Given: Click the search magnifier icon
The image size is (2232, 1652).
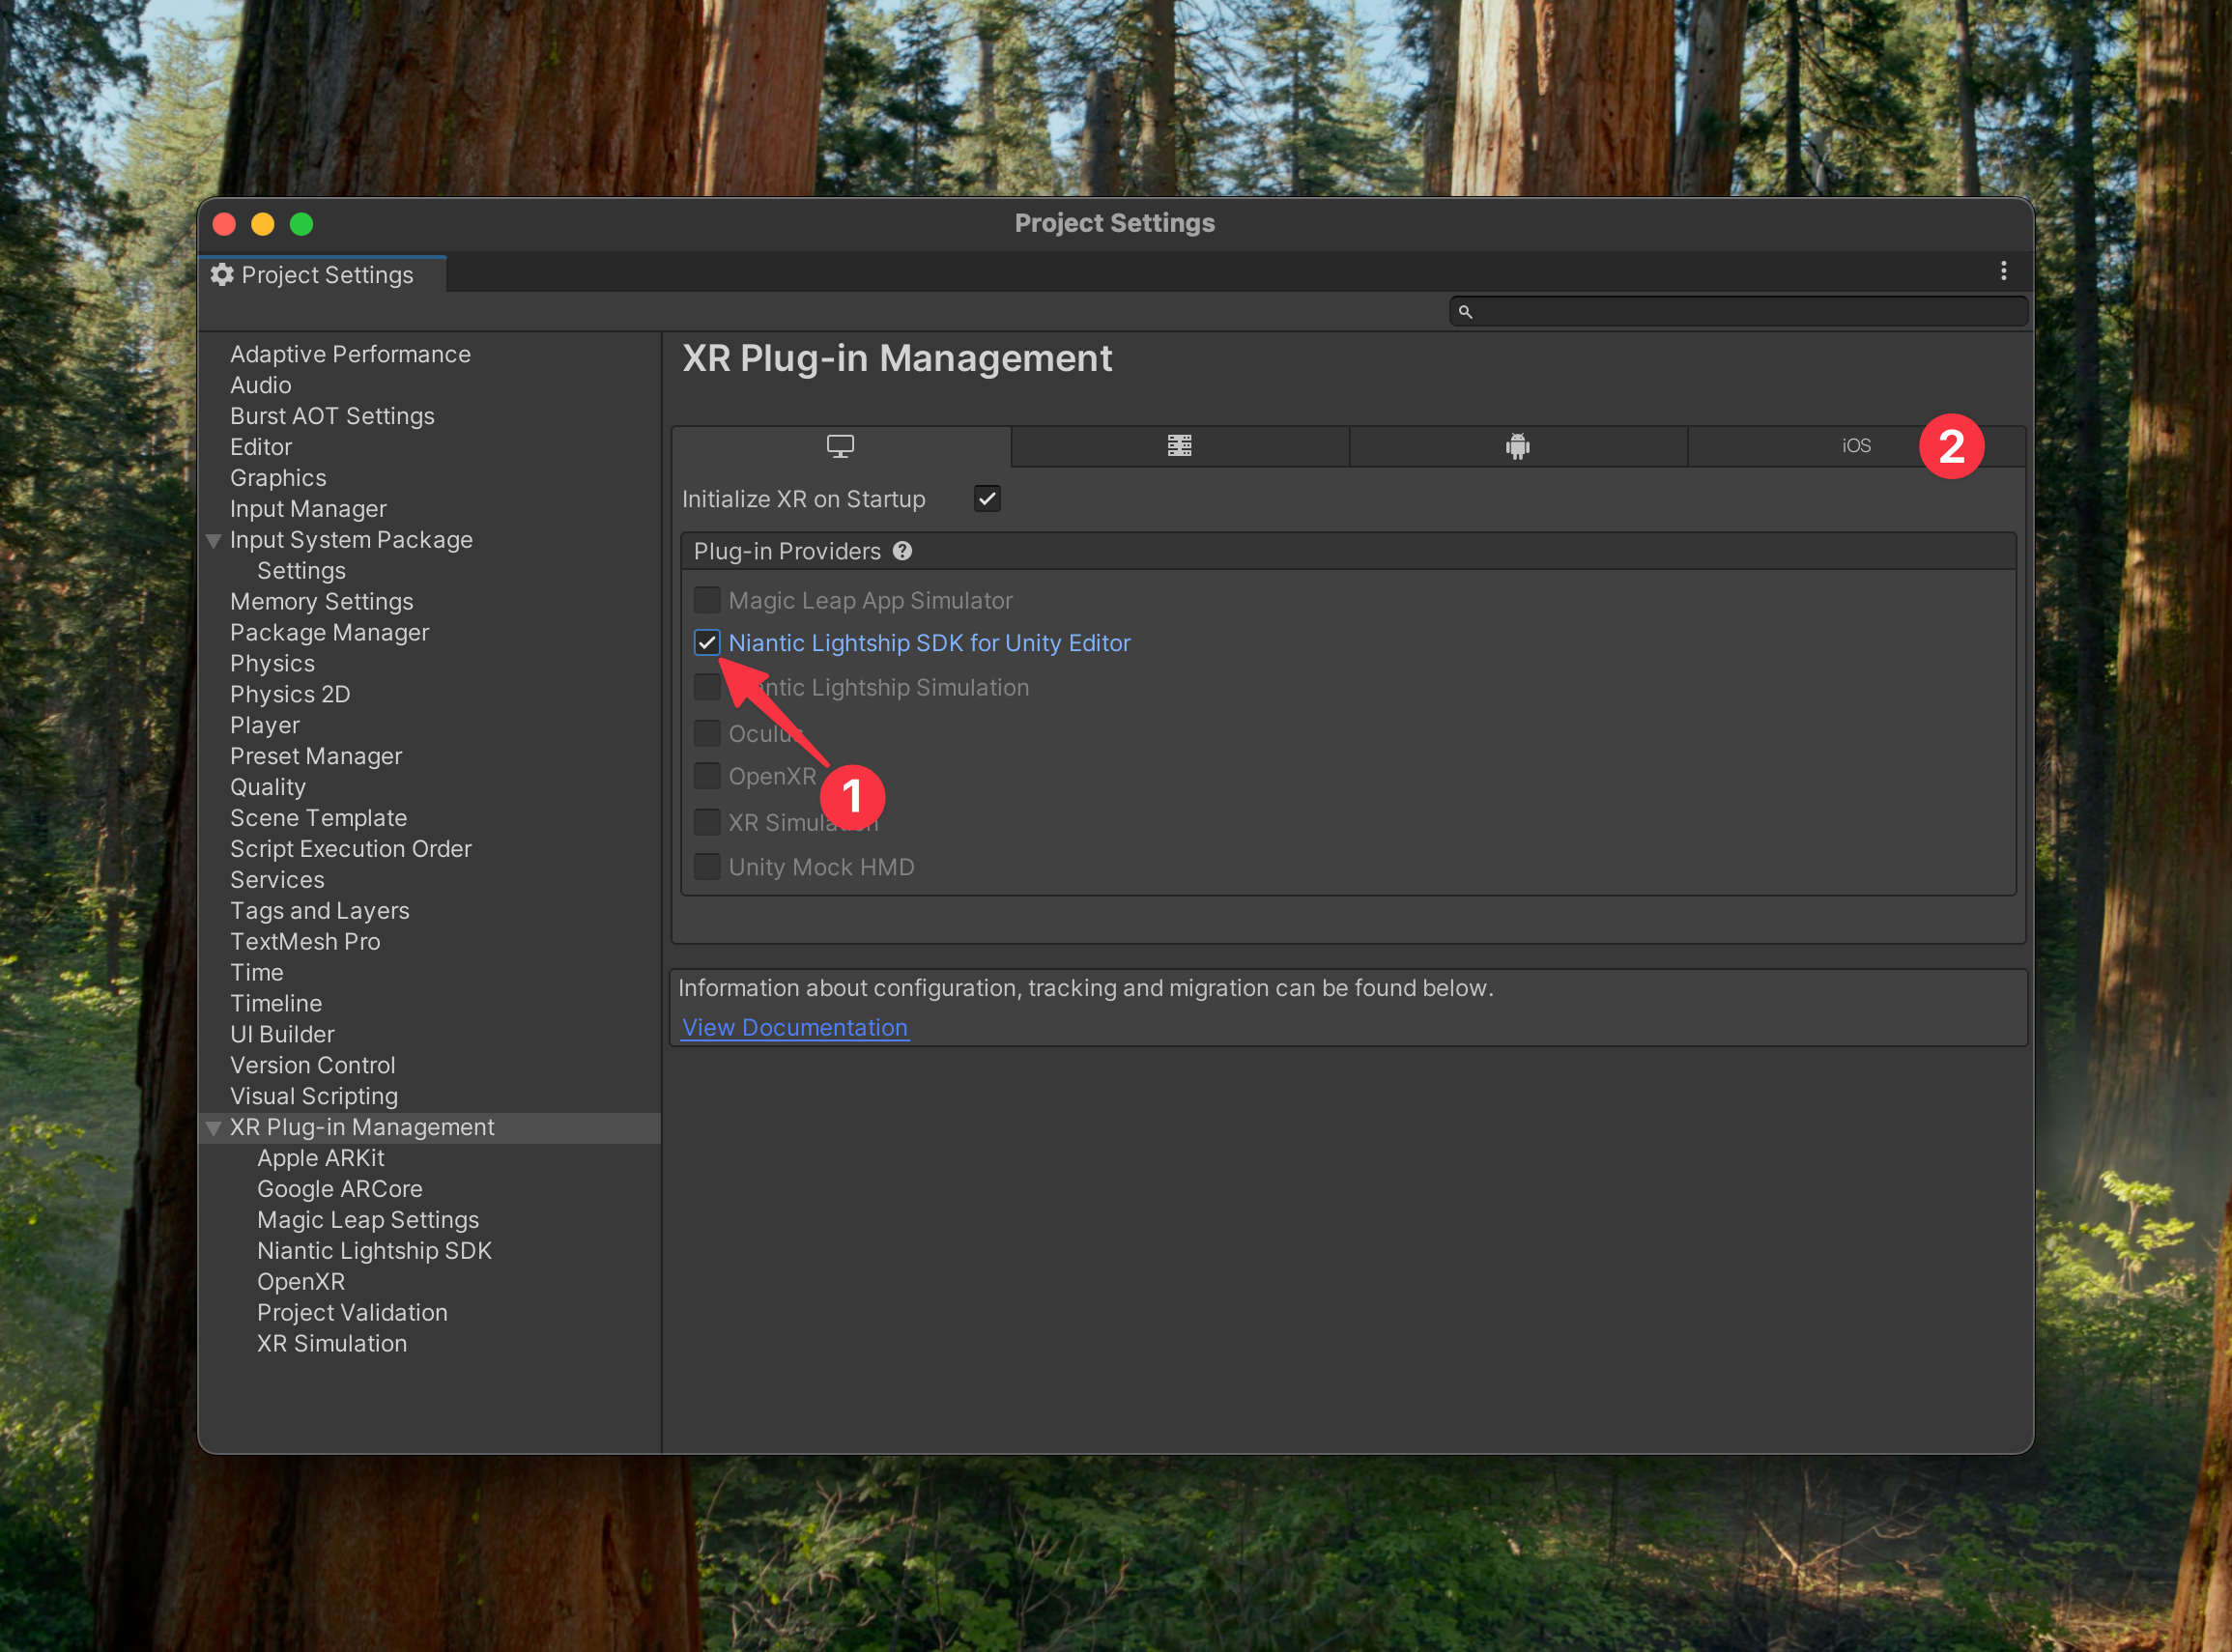Looking at the screenshot, I should pyautogui.click(x=1465, y=312).
